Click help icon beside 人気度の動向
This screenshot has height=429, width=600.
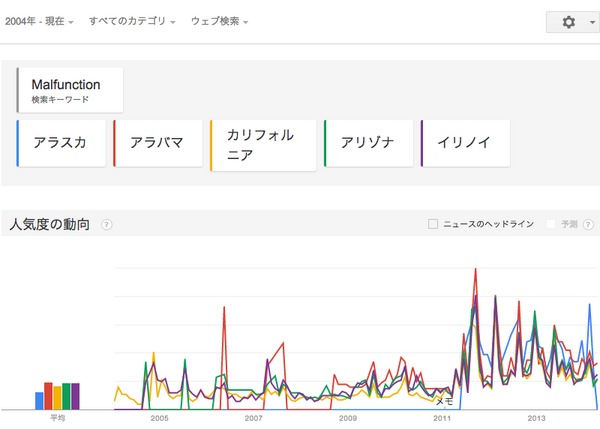pyautogui.click(x=107, y=225)
